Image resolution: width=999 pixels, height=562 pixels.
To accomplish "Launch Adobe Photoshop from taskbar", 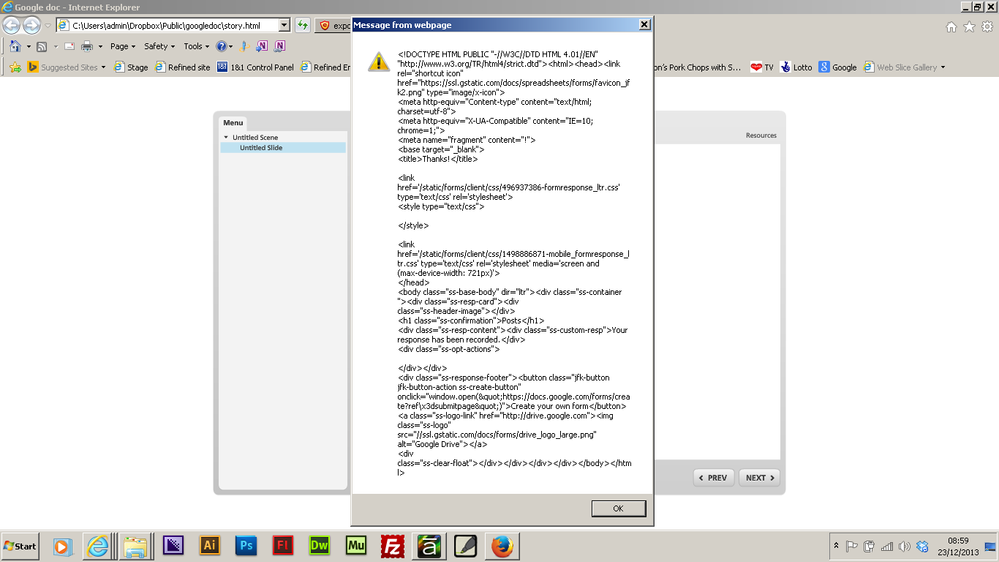I will coord(246,546).
